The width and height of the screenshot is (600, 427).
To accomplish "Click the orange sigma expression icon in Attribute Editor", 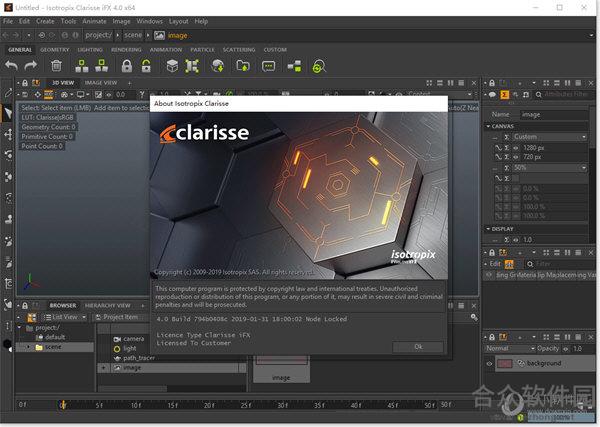I will tap(505, 94).
